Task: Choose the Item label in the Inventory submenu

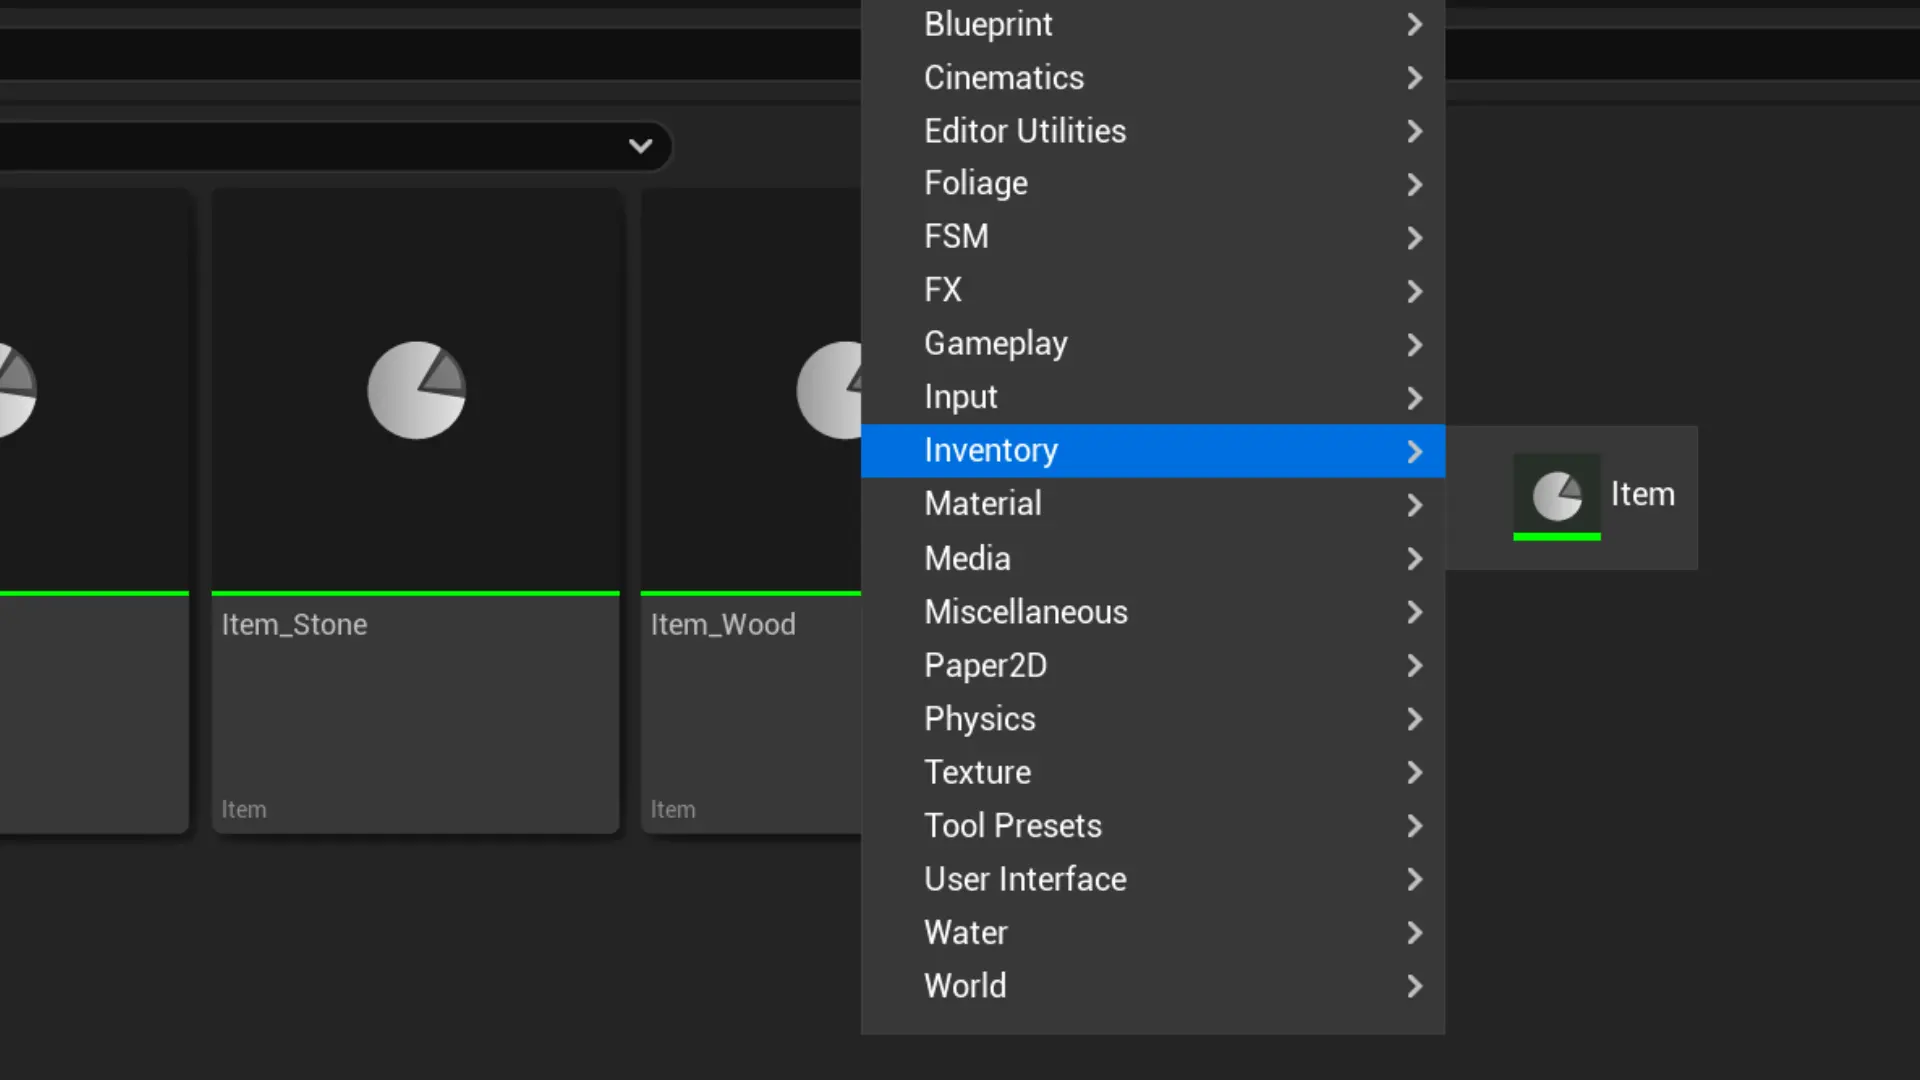Action: pyautogui.click(x=1642, y=494)
